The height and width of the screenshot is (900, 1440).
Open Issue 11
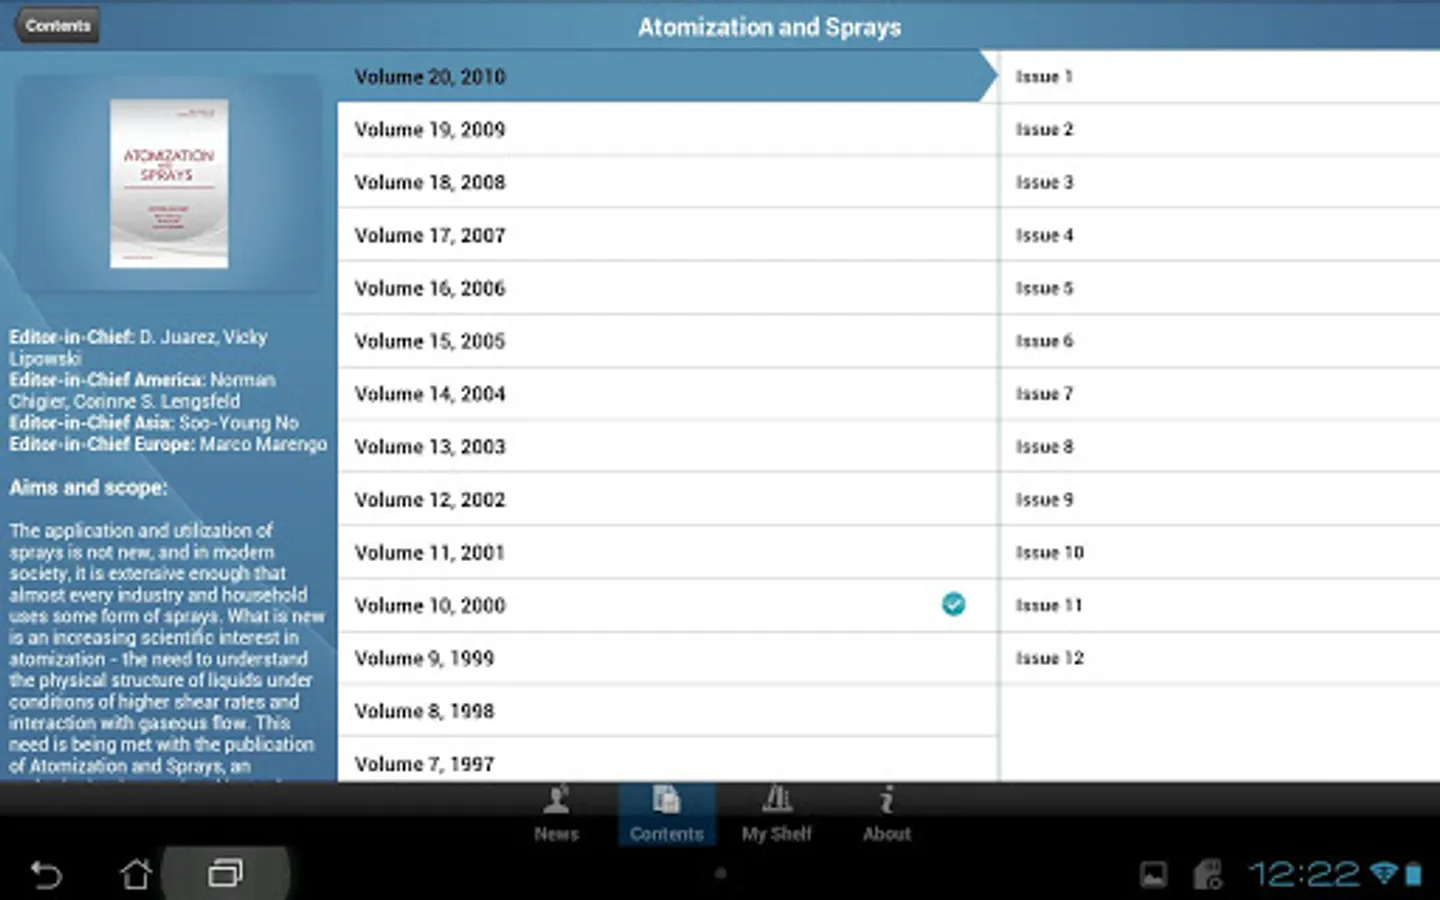click(x=1220, y=605)
